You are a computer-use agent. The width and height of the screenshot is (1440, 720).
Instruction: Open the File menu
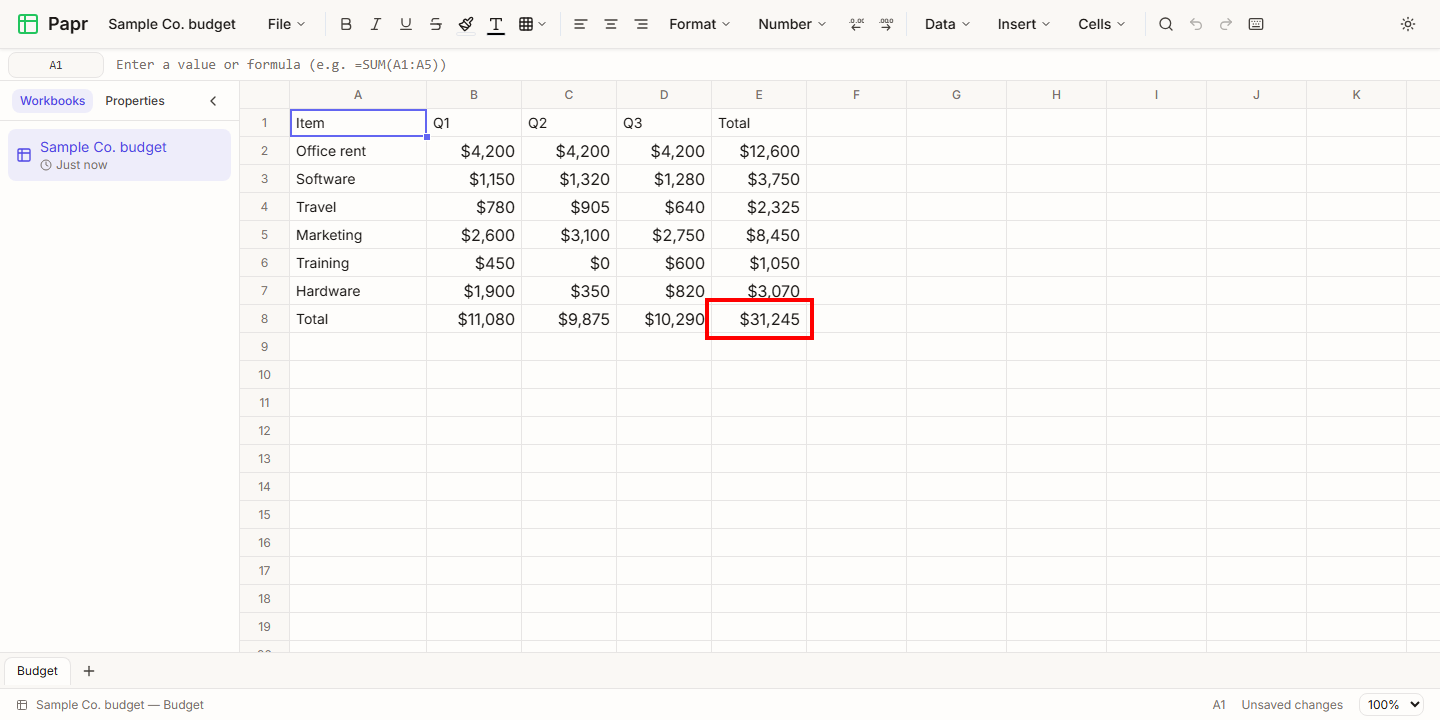click(287, 24)
